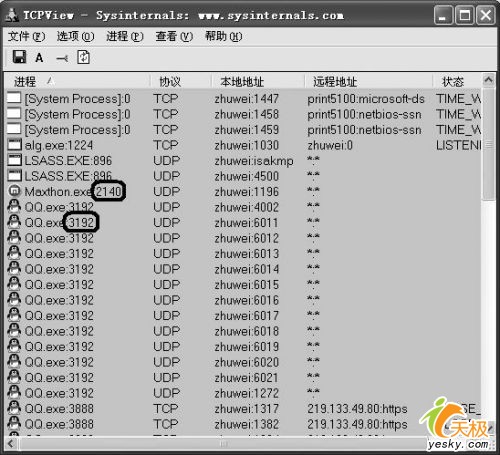Click remote address zhuwei:0
The height and width of the screenshot is (455, 500).
click(x=330, y=145)
